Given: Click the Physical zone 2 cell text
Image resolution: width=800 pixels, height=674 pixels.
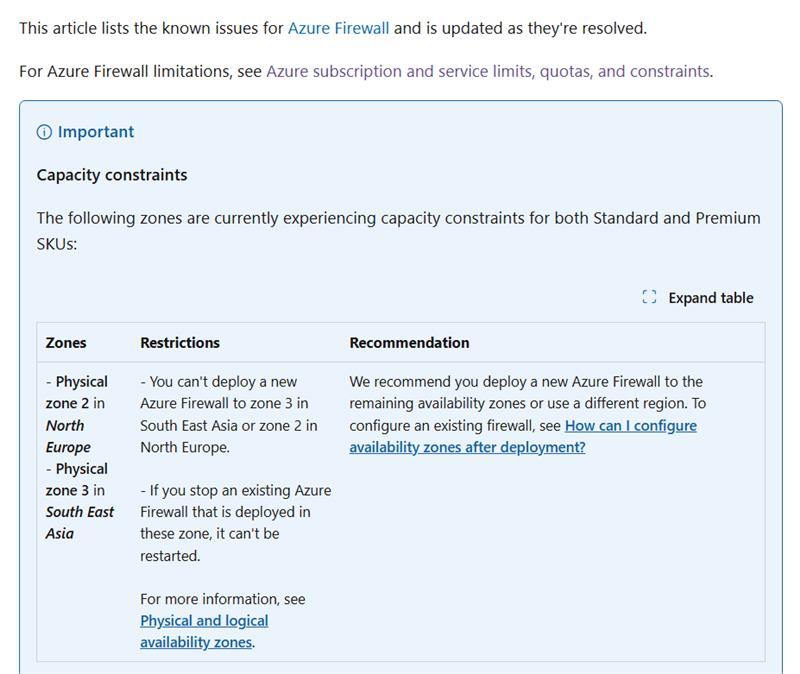Looking at the screenshot, I should pos(77,392).
